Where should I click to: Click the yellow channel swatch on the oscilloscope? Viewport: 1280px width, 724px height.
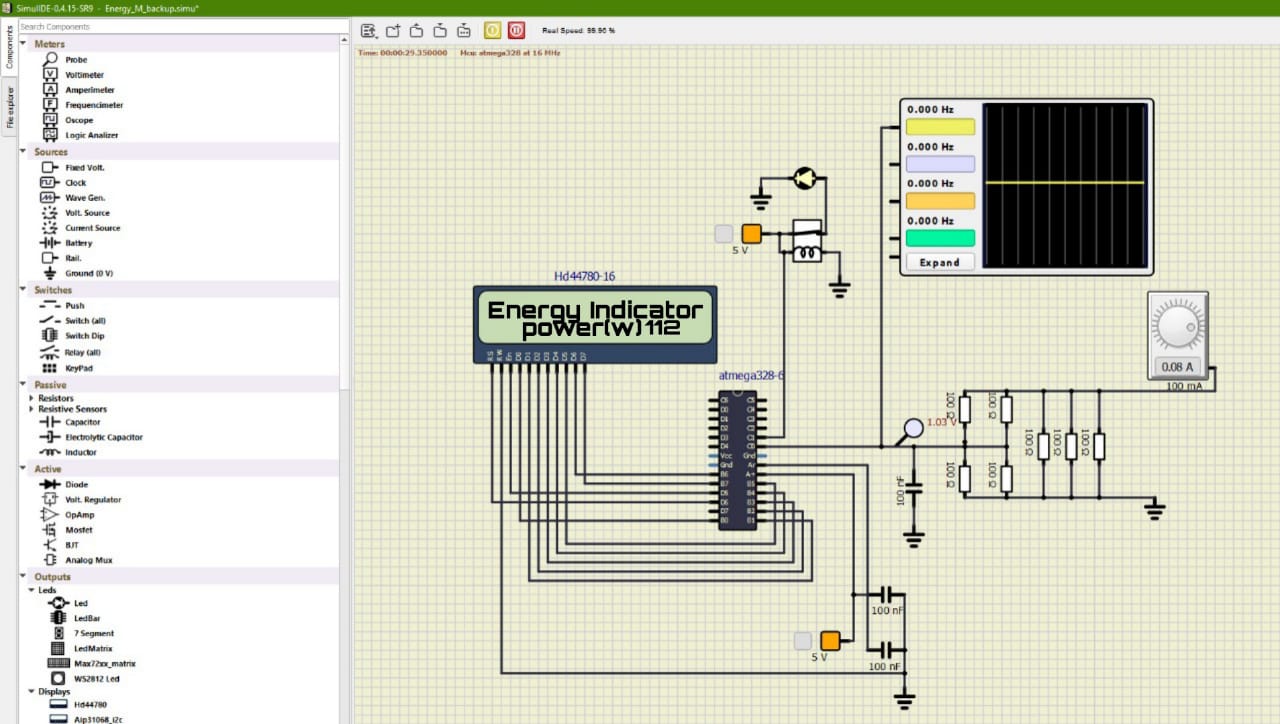pyautogui.click(x=940, y=127)
